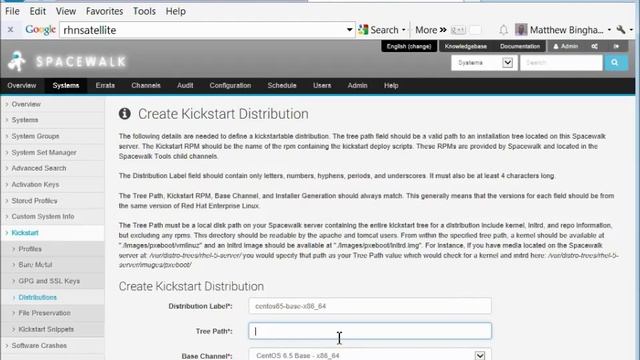Click the Distribution Label input field
The image size is (640, 360).
click(x=370, y=306)
